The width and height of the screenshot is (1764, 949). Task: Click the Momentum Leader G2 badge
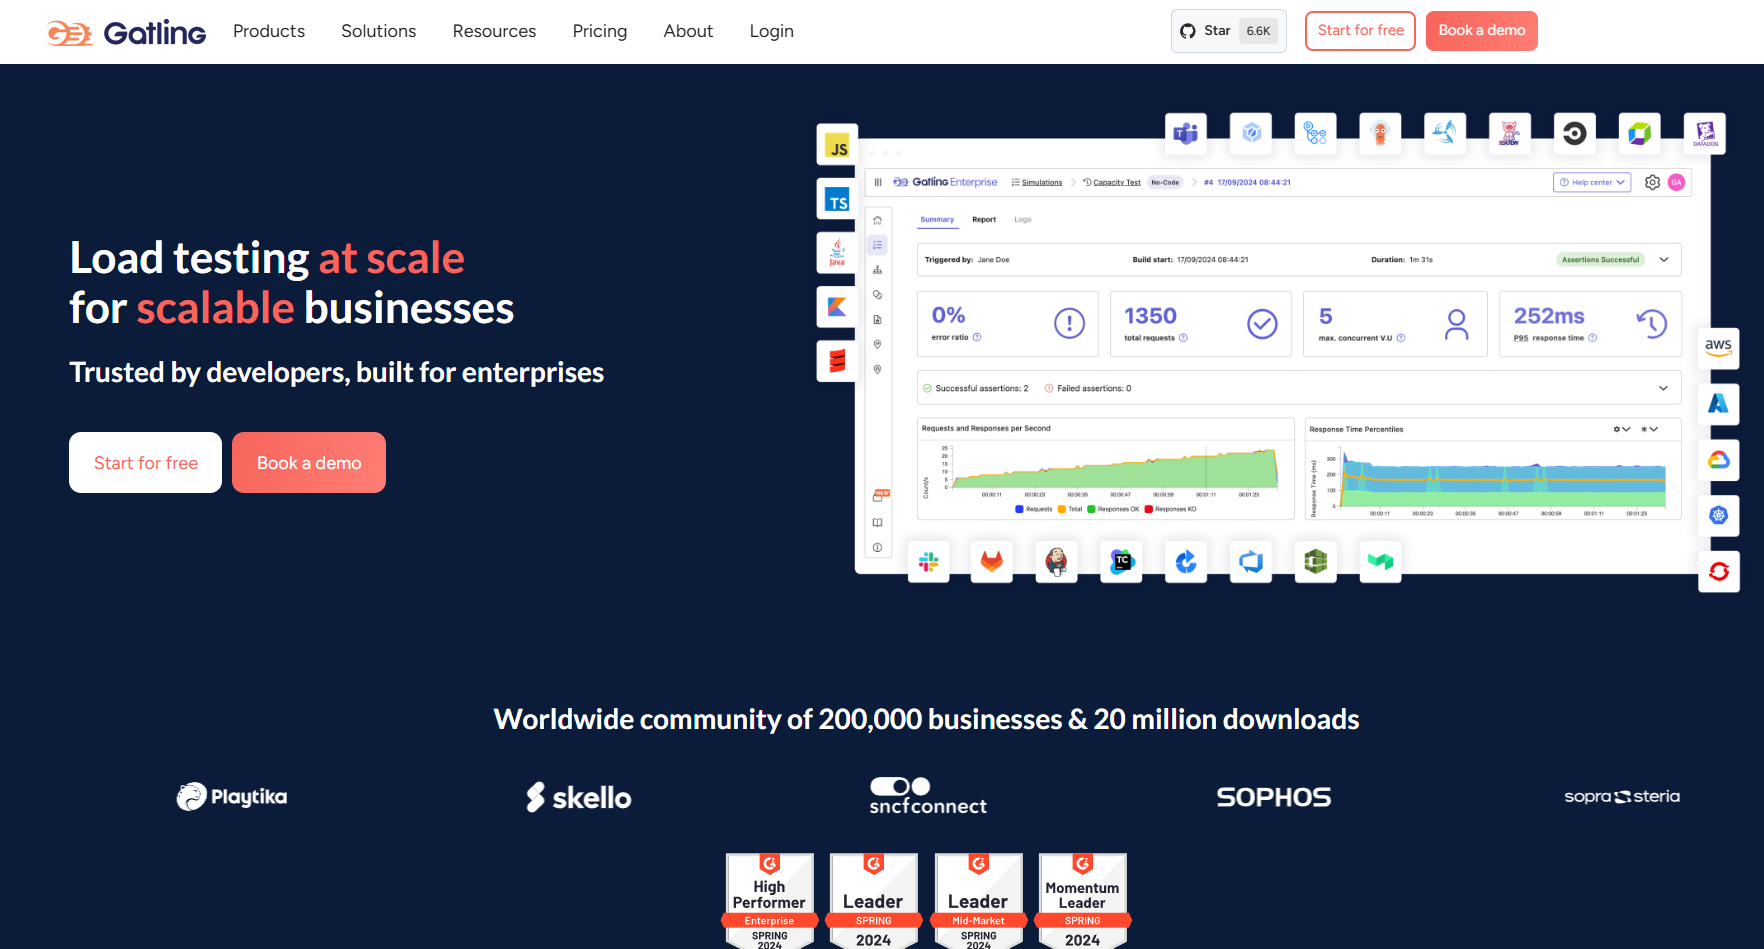1083,901
